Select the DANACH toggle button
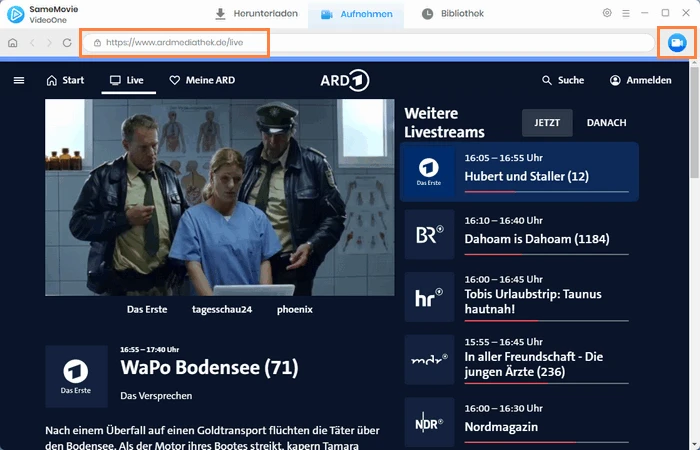700x450 pixels. 606,123
